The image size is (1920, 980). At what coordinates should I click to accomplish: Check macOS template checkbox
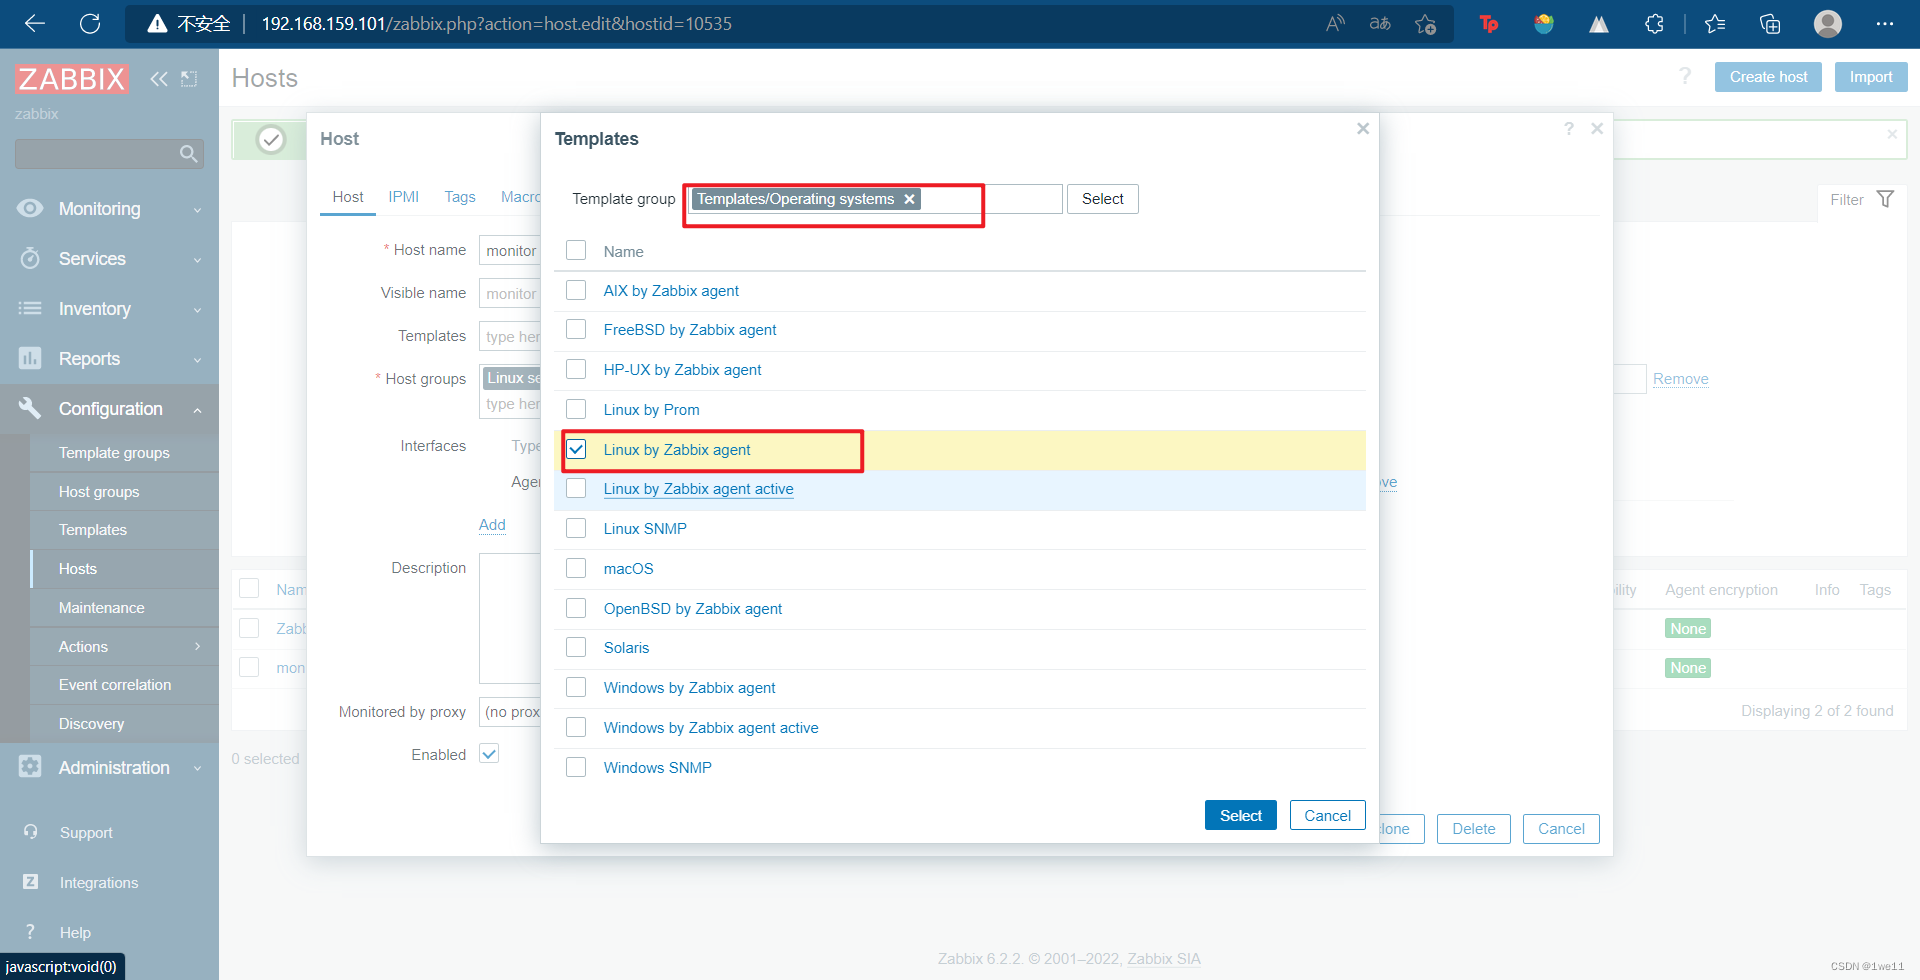(576, 568)
